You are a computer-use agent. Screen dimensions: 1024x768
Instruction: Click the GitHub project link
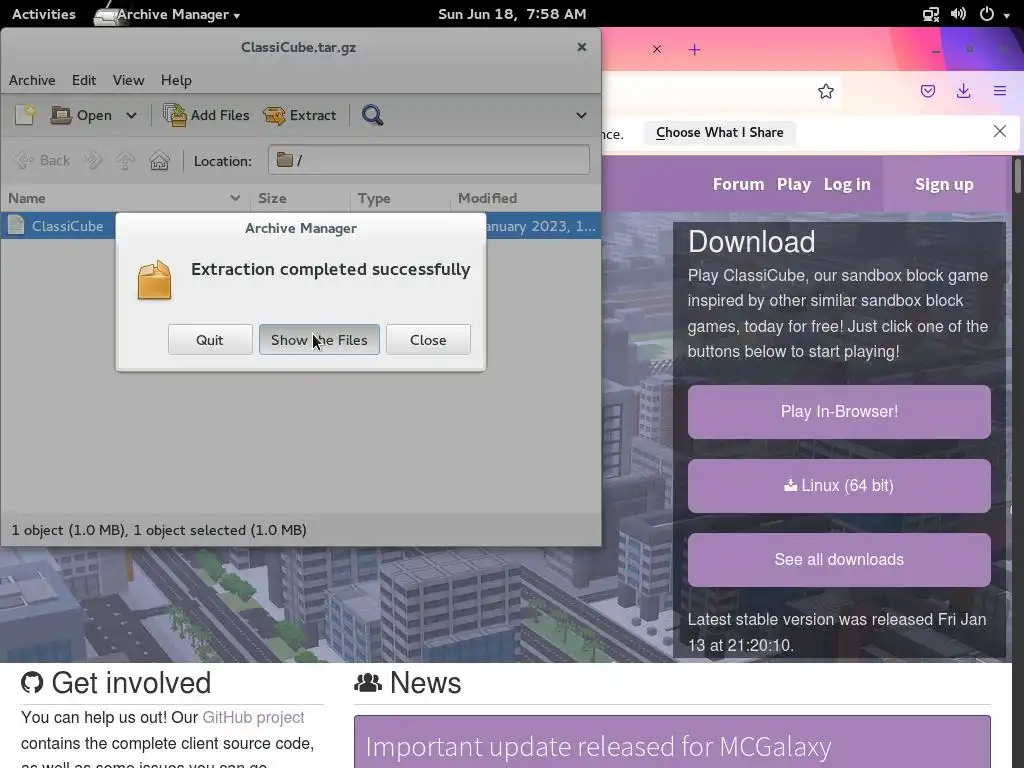[x=253, y=717]
